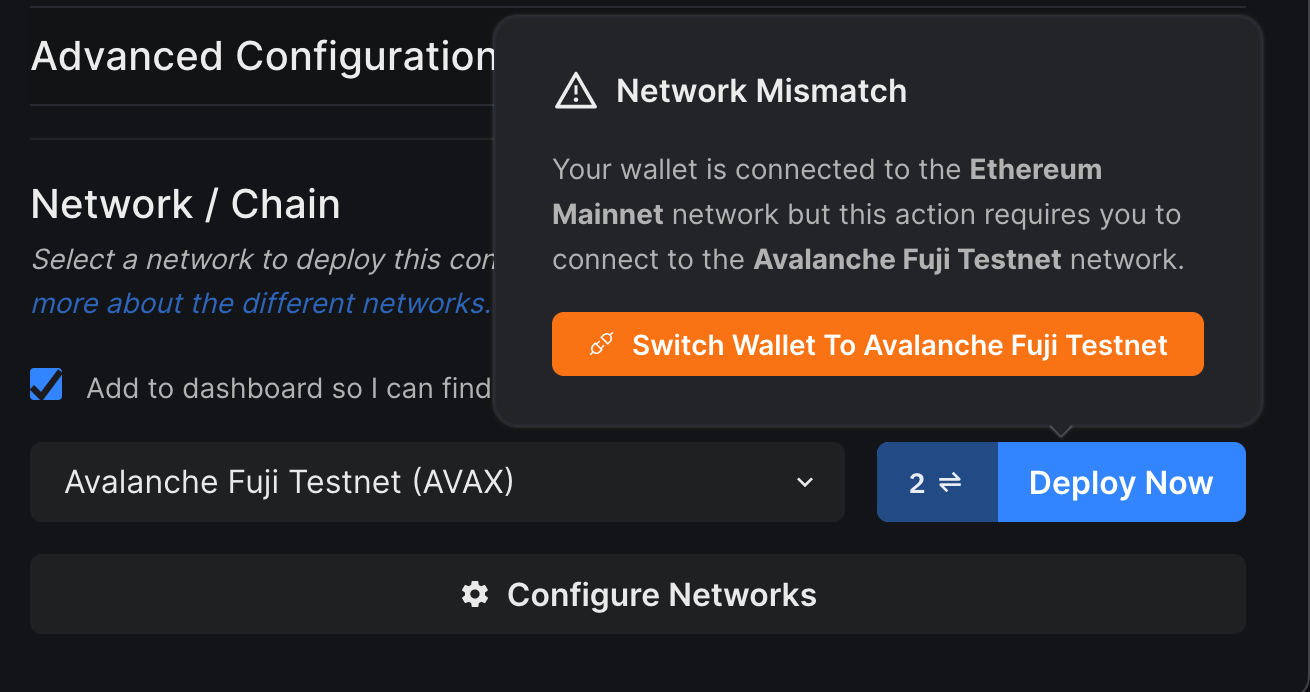Image resolution: width=1310 pixels, height=692 pixels.
Task: Click the Network Mismatch dialog title
Action: click(x=761, y=91)
